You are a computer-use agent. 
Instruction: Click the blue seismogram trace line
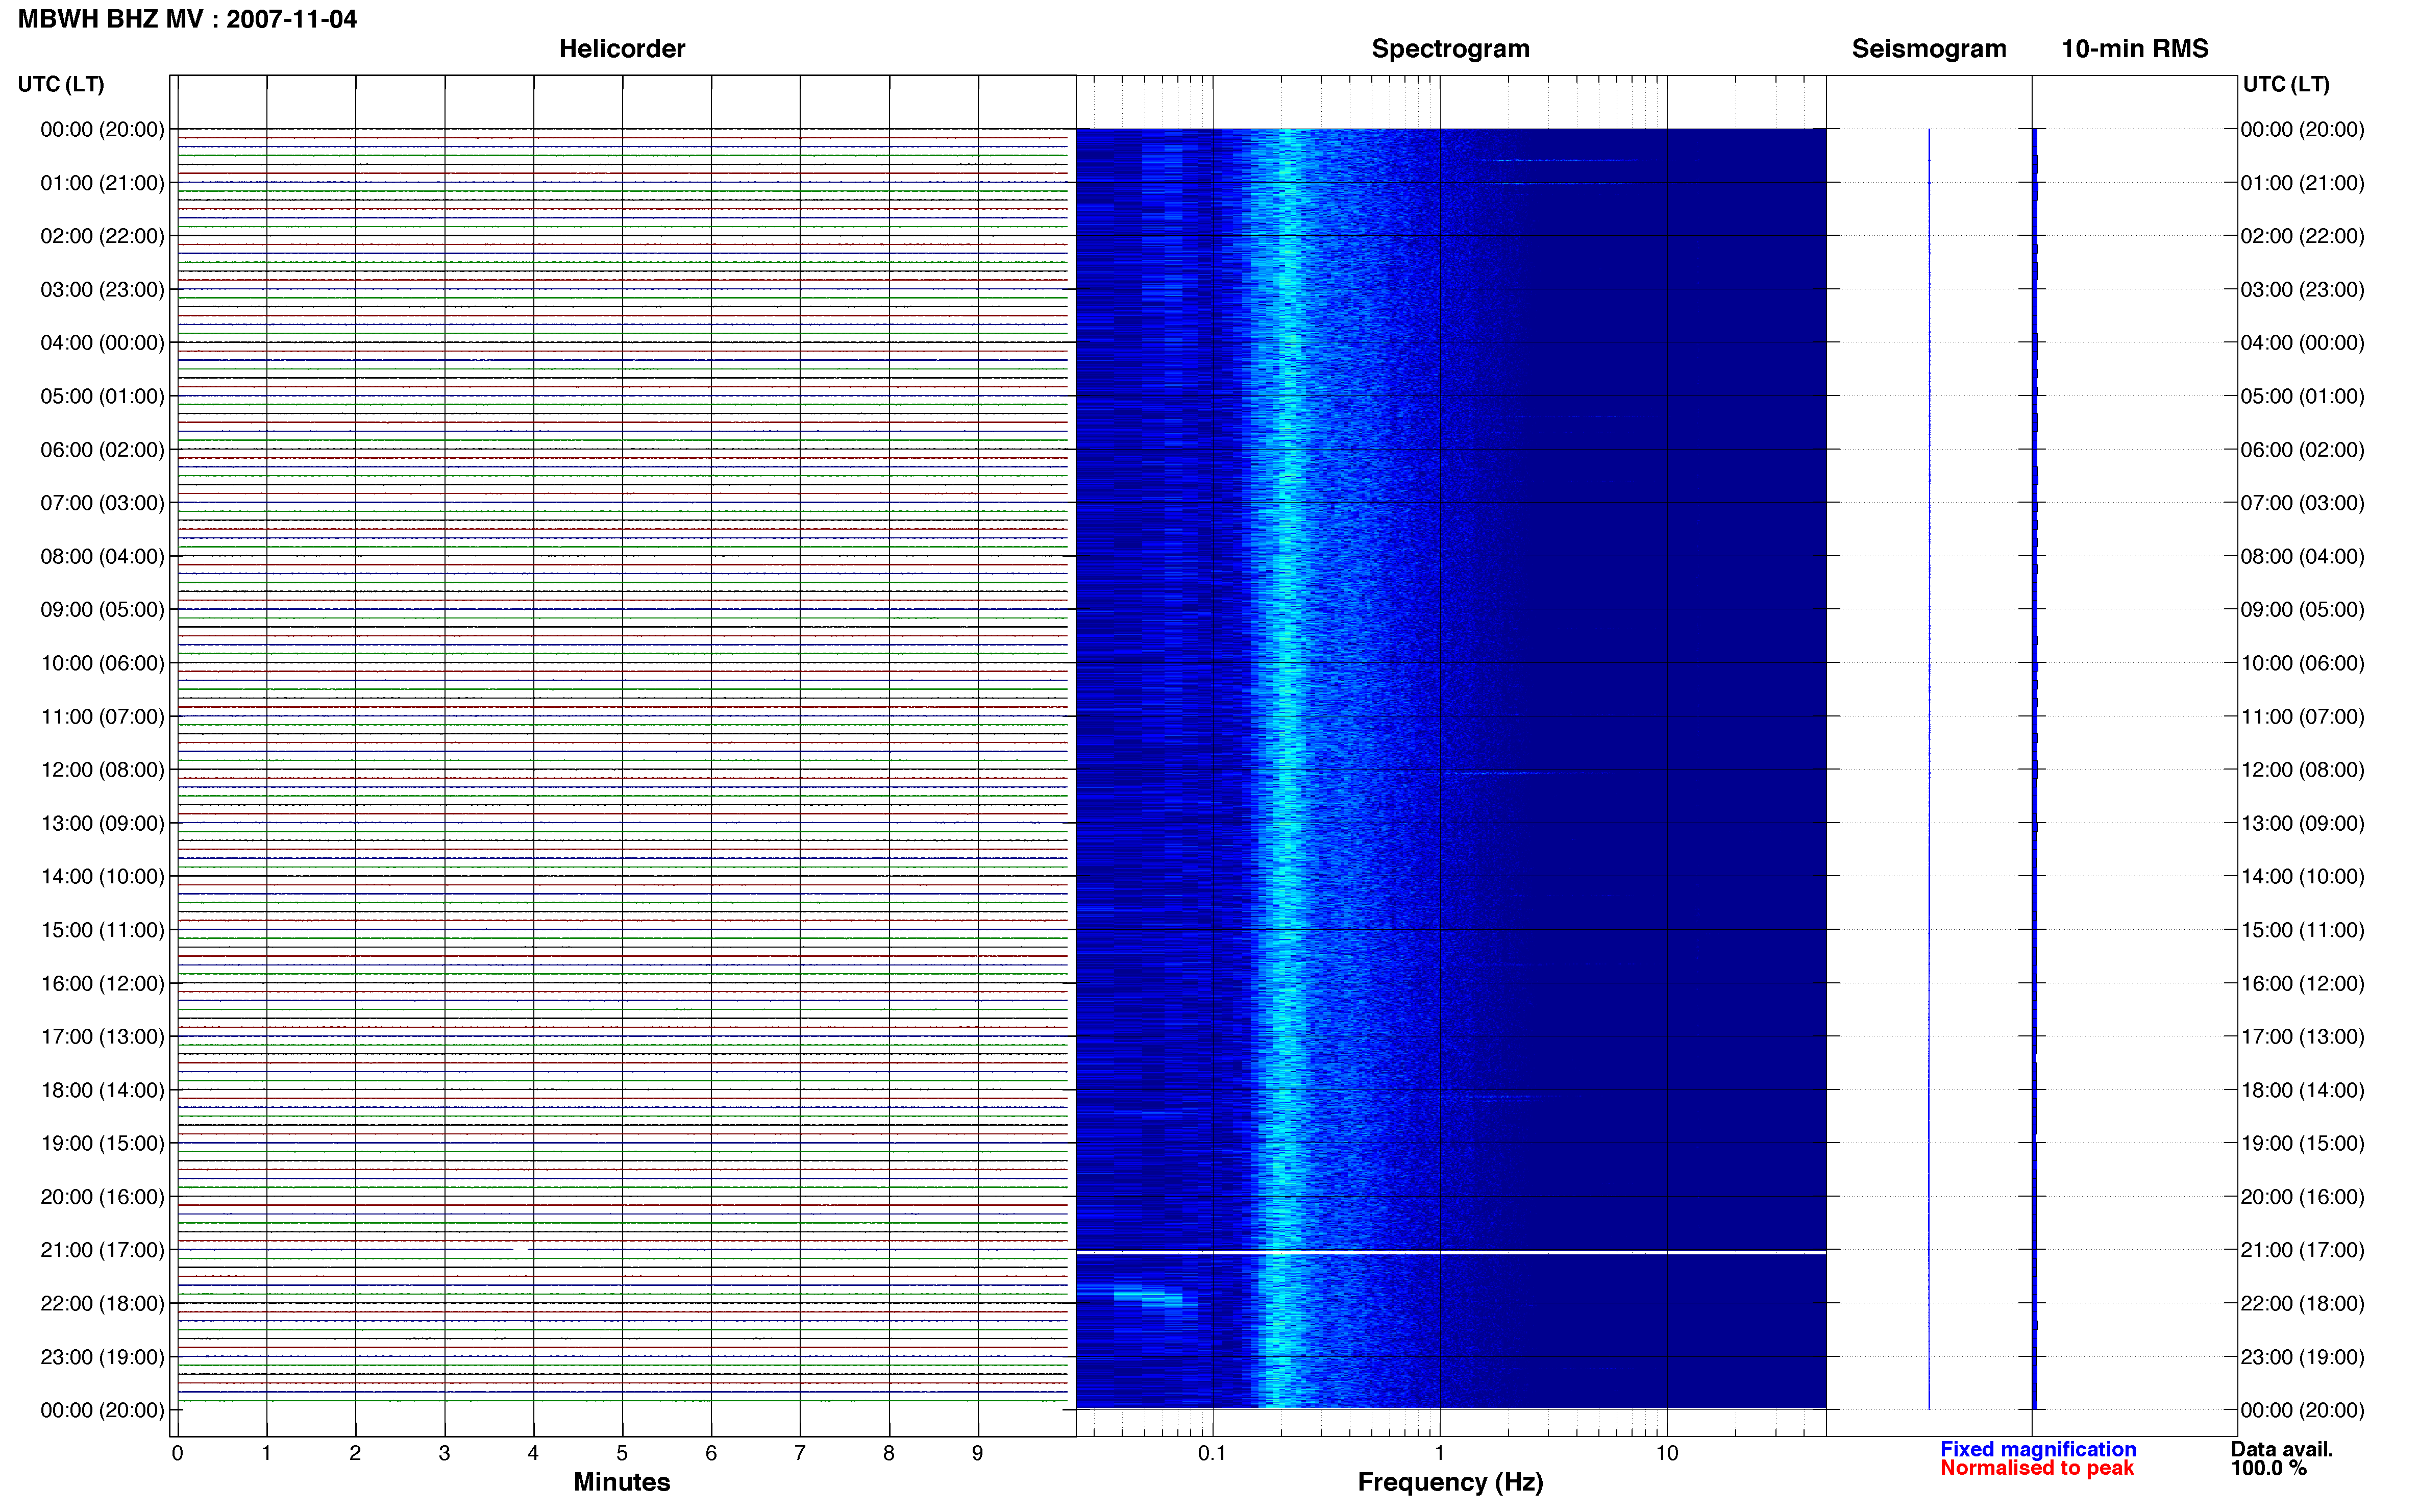point(1929,769)
